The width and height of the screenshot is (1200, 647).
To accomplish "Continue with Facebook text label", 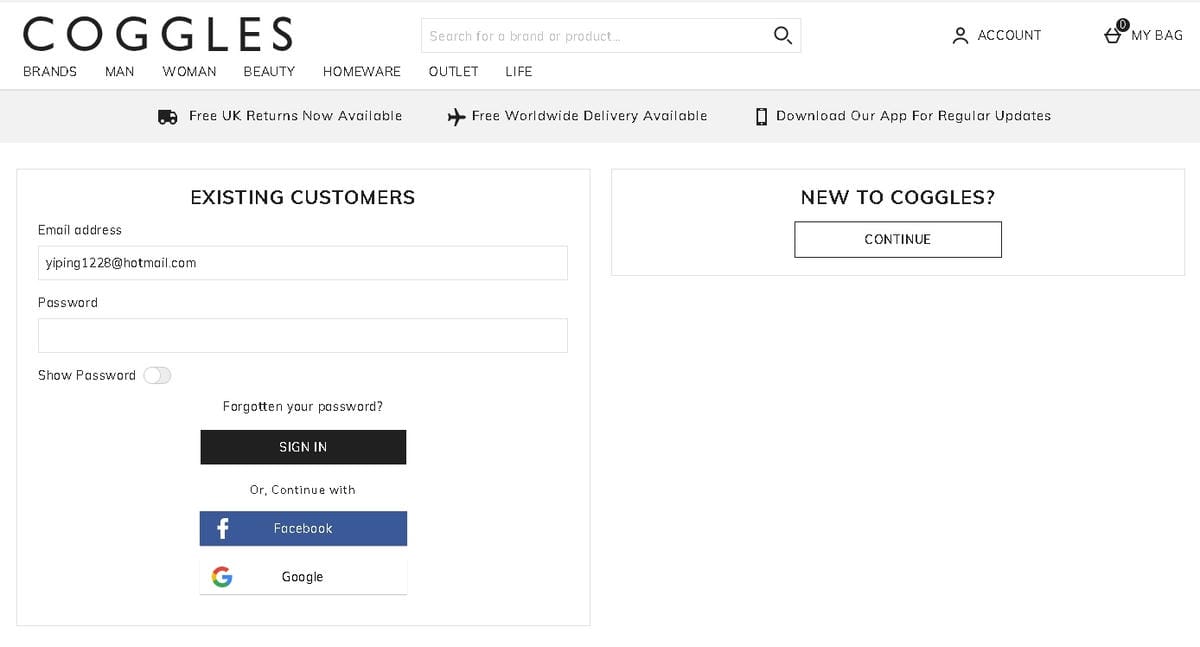I will click(x=303, y=528).
